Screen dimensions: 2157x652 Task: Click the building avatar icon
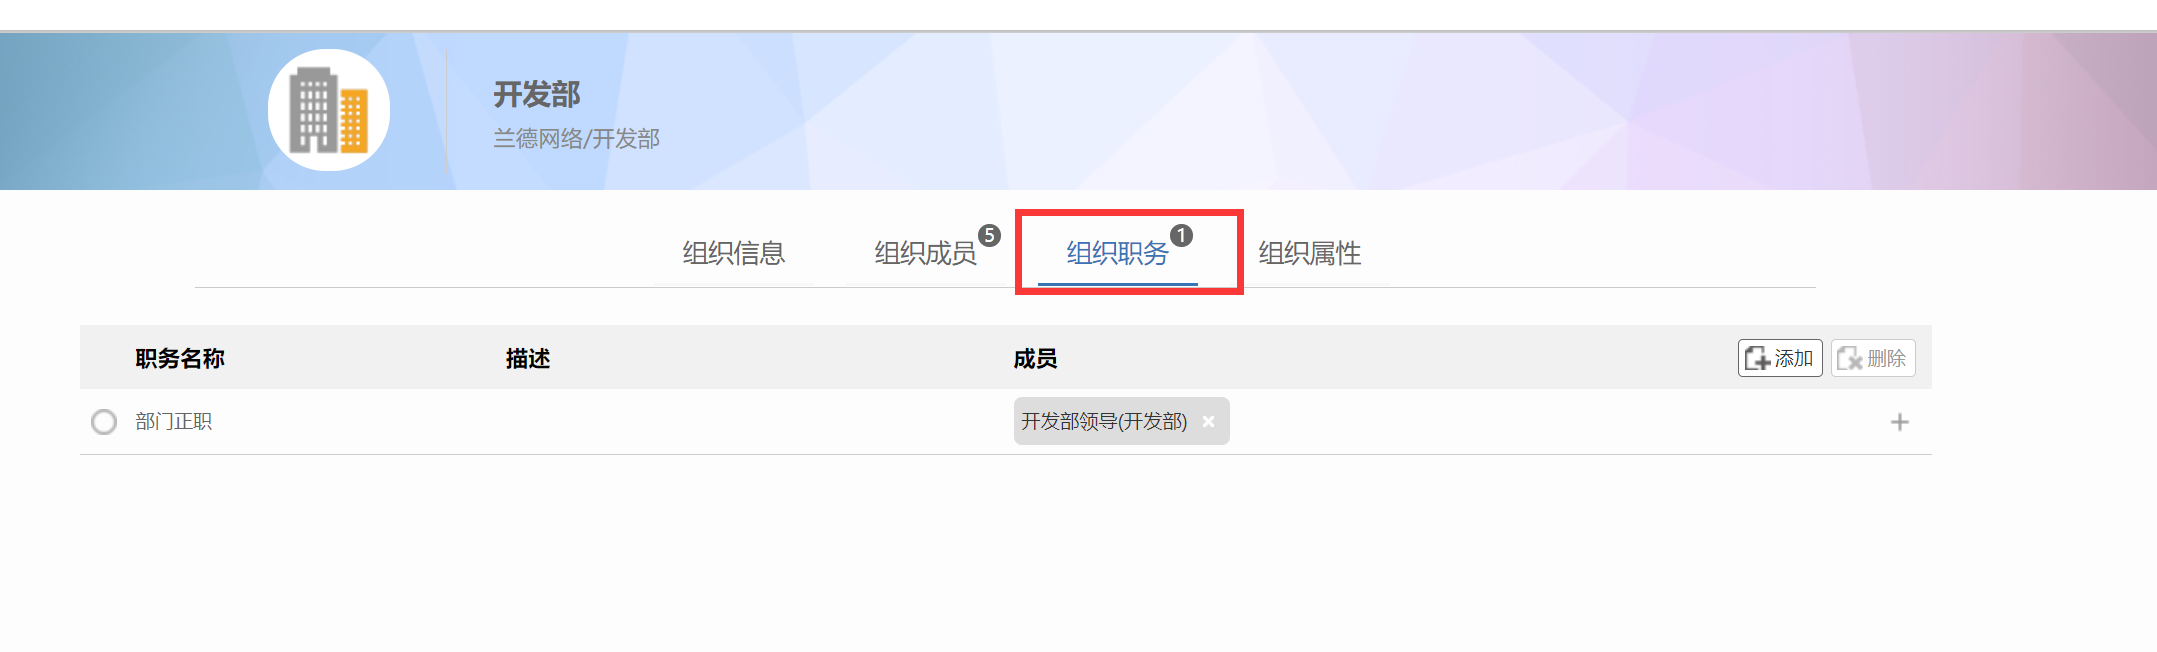pos(329,110)
